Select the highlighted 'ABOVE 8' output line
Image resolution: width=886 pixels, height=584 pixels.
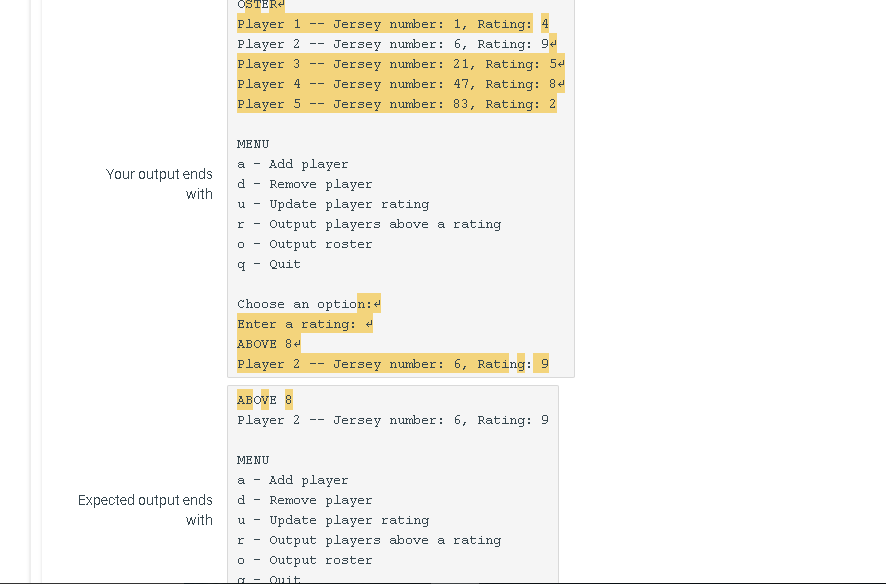click(x=263, y=343)
